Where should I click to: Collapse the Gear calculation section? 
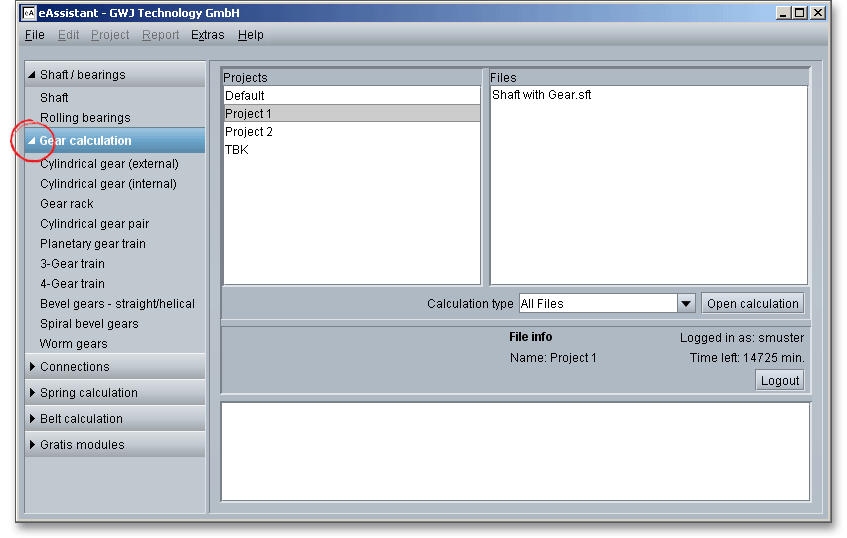point(32,141)
